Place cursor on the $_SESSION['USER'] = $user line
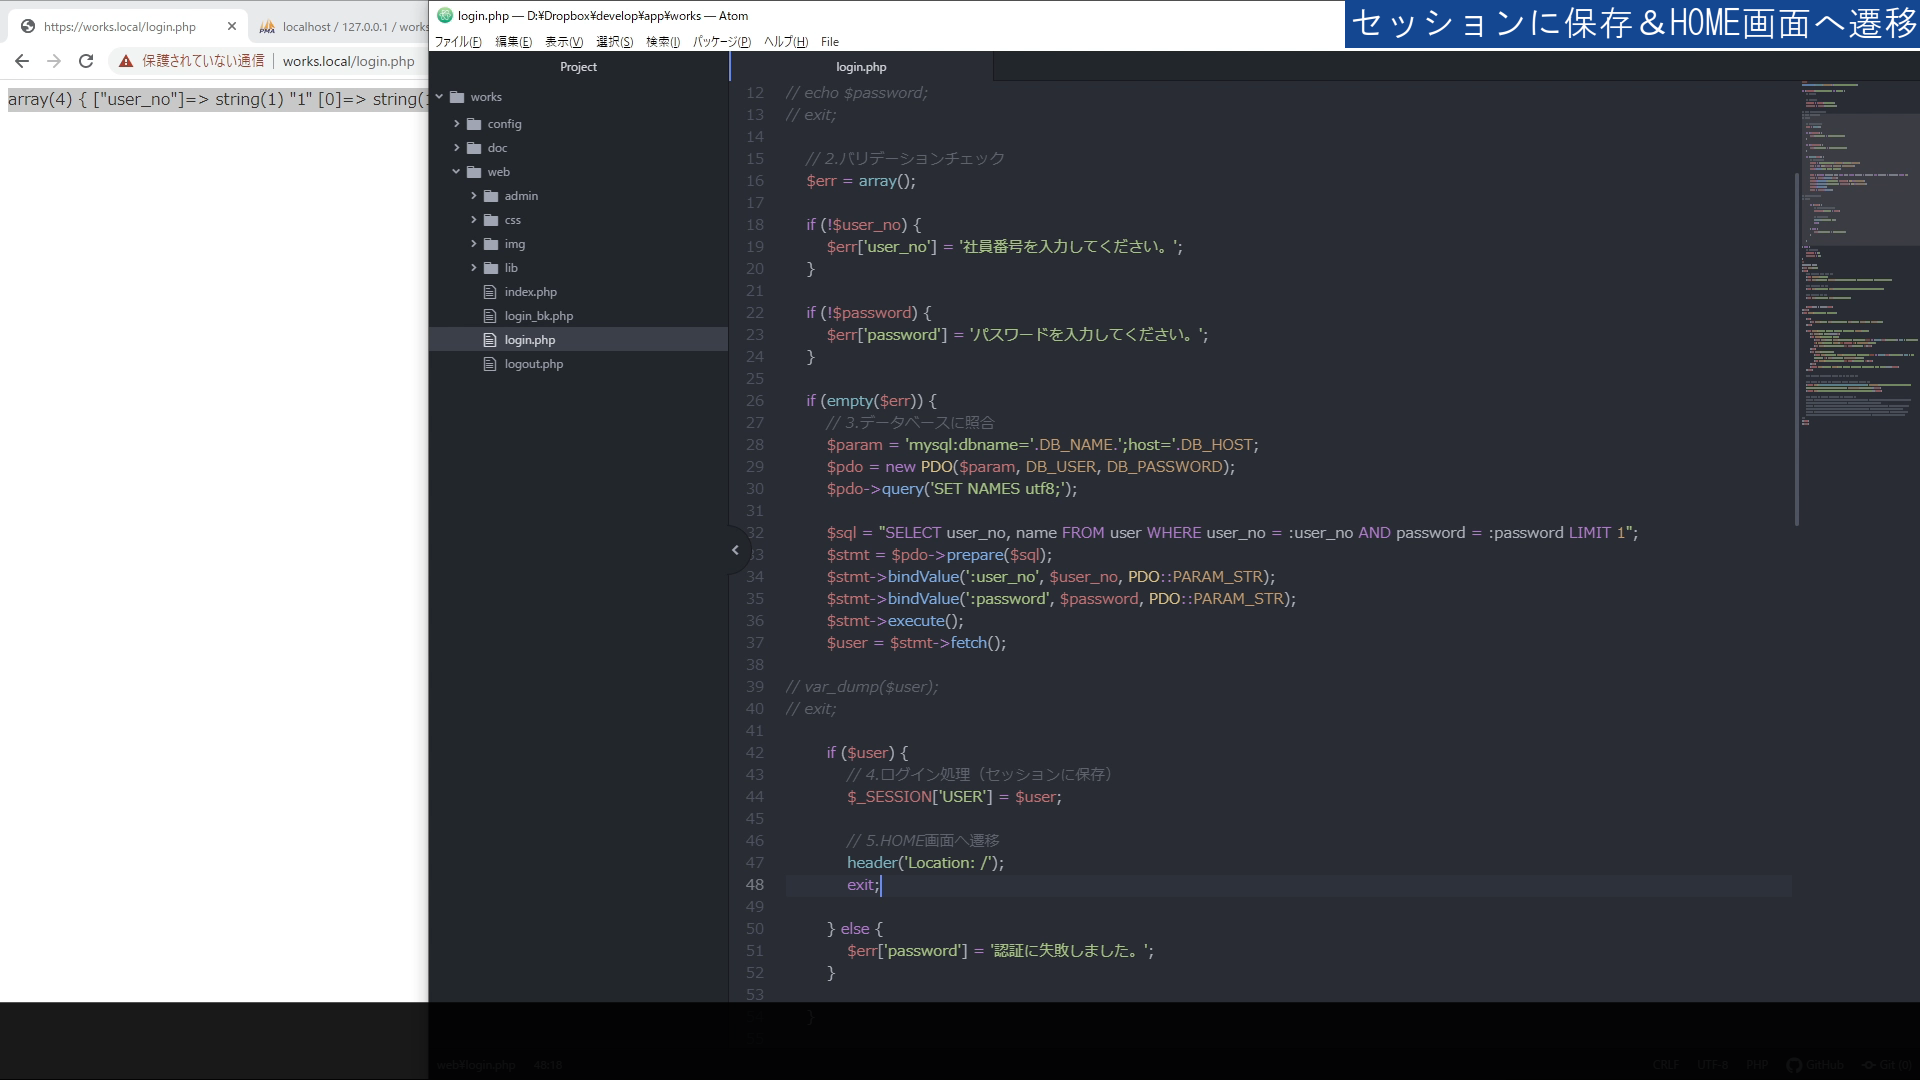 pyautogui.click(x=954, y=797)
